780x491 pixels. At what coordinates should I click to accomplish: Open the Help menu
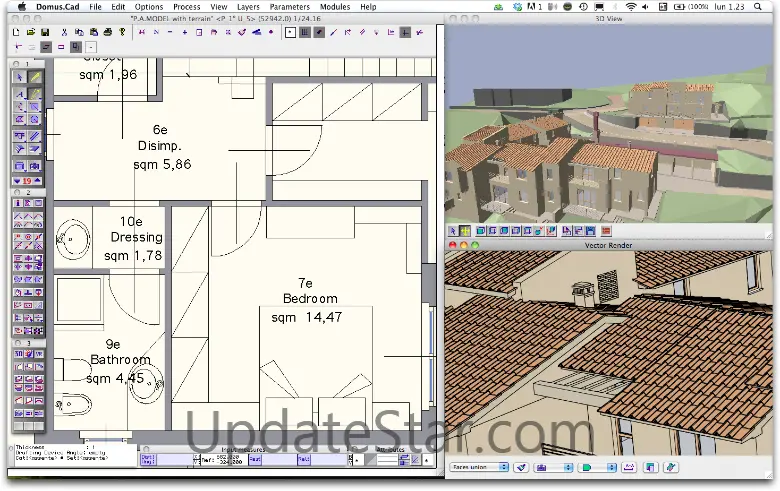point(368,6)
